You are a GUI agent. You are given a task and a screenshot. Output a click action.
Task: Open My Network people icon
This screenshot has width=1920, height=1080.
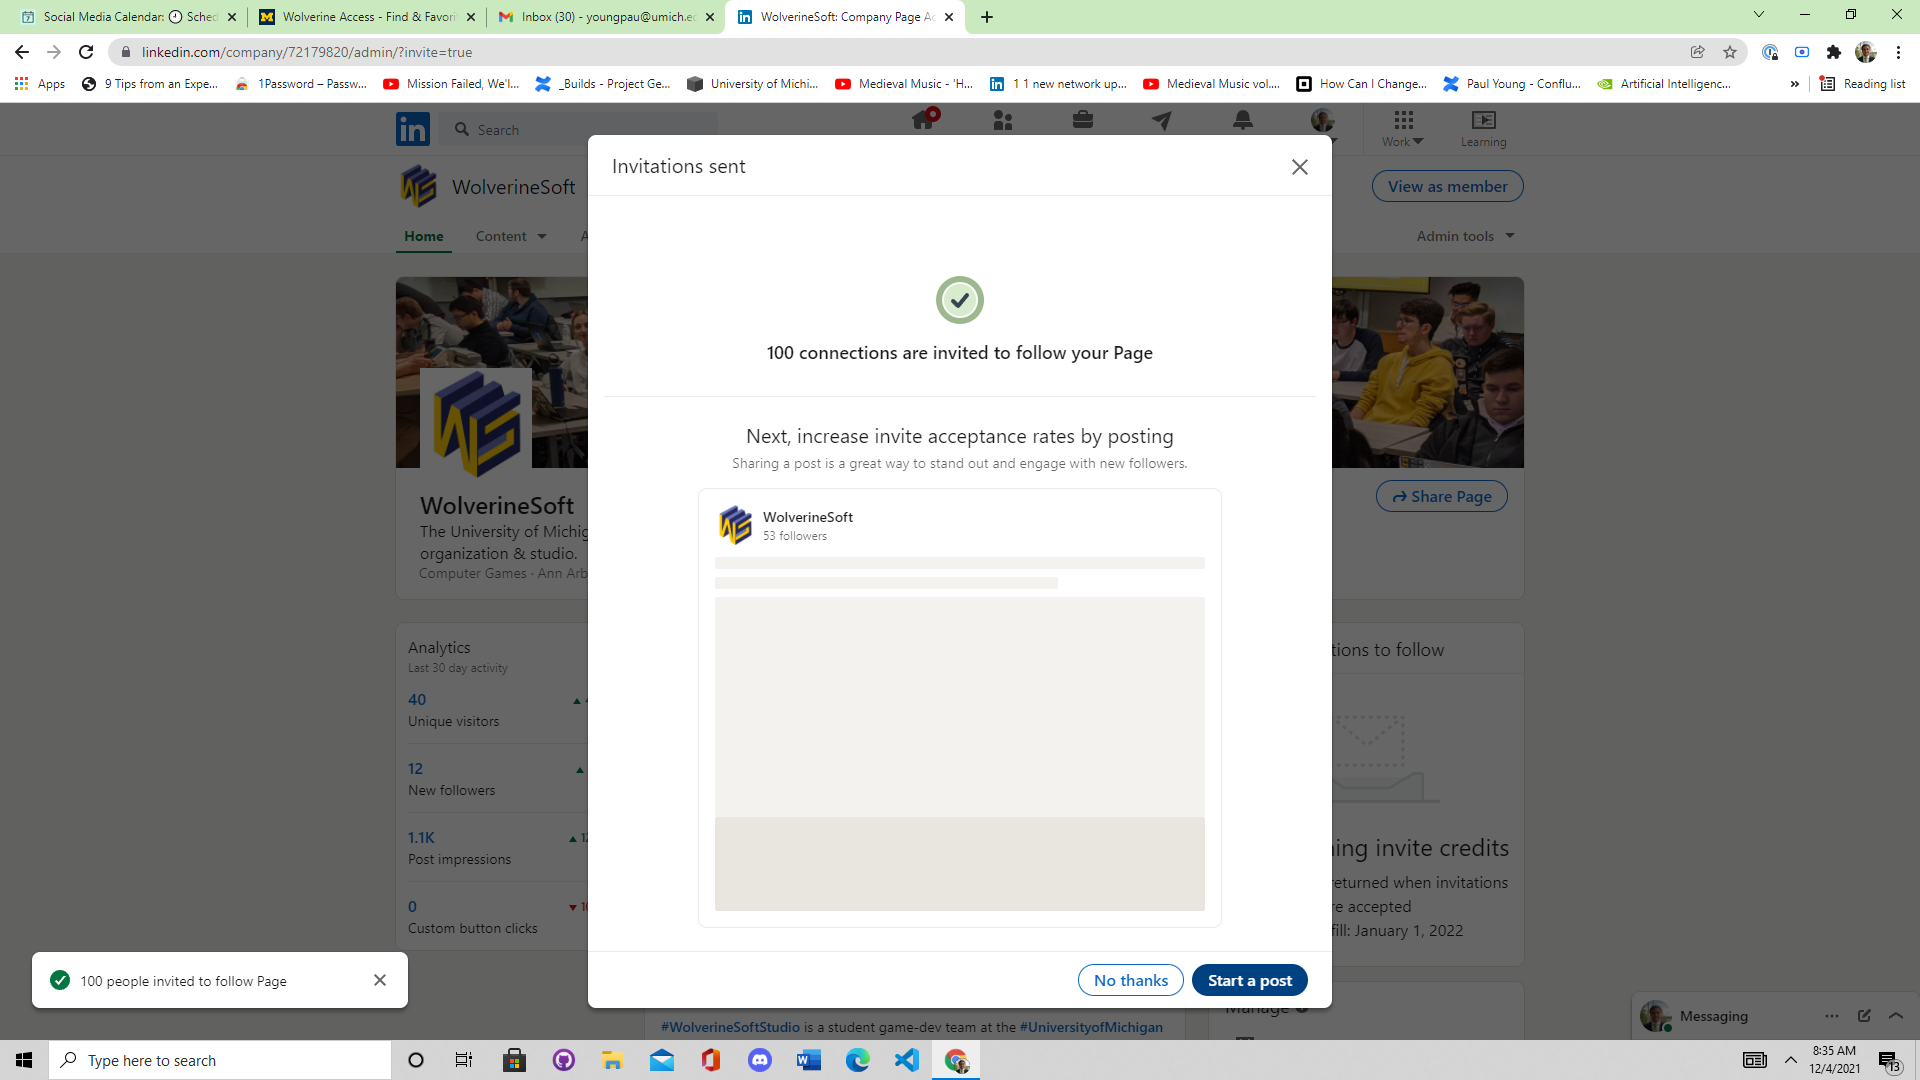[x=1003, y=120]
